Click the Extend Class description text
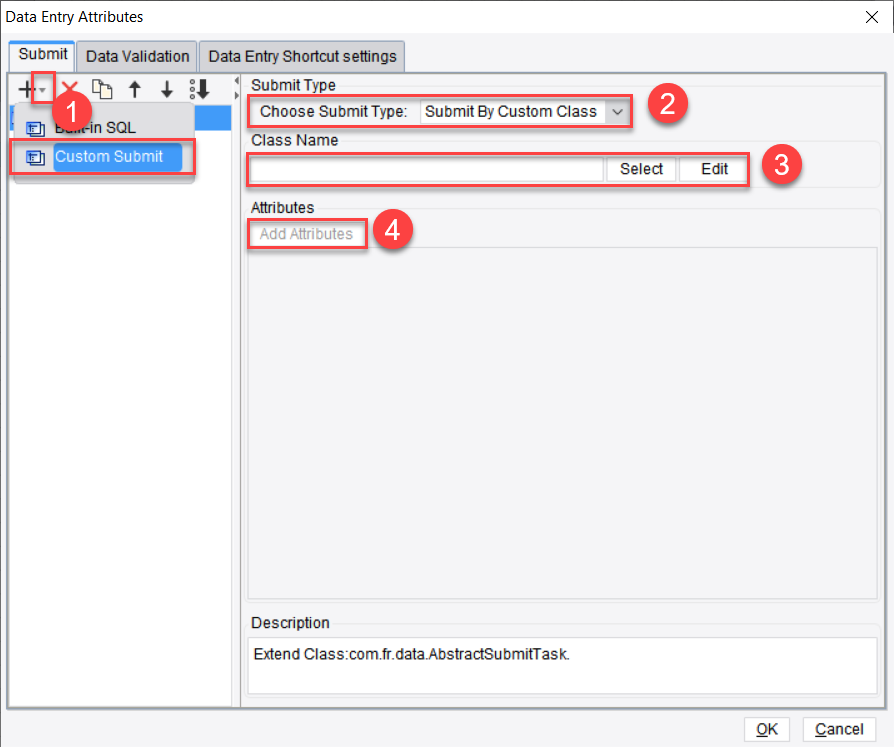Viewport: 894px width, 747px height. [411, 654]
